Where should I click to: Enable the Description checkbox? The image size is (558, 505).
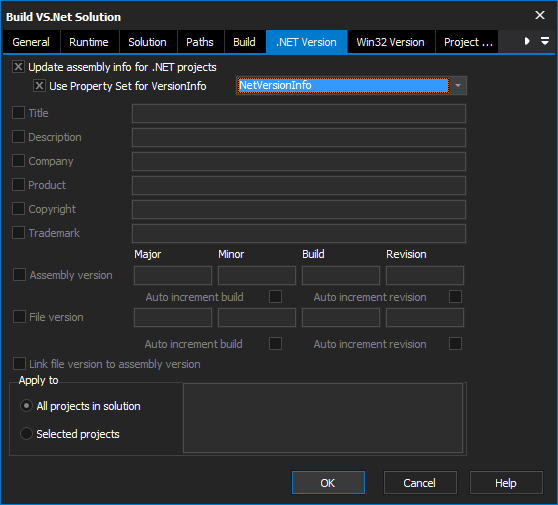point(18,137)
